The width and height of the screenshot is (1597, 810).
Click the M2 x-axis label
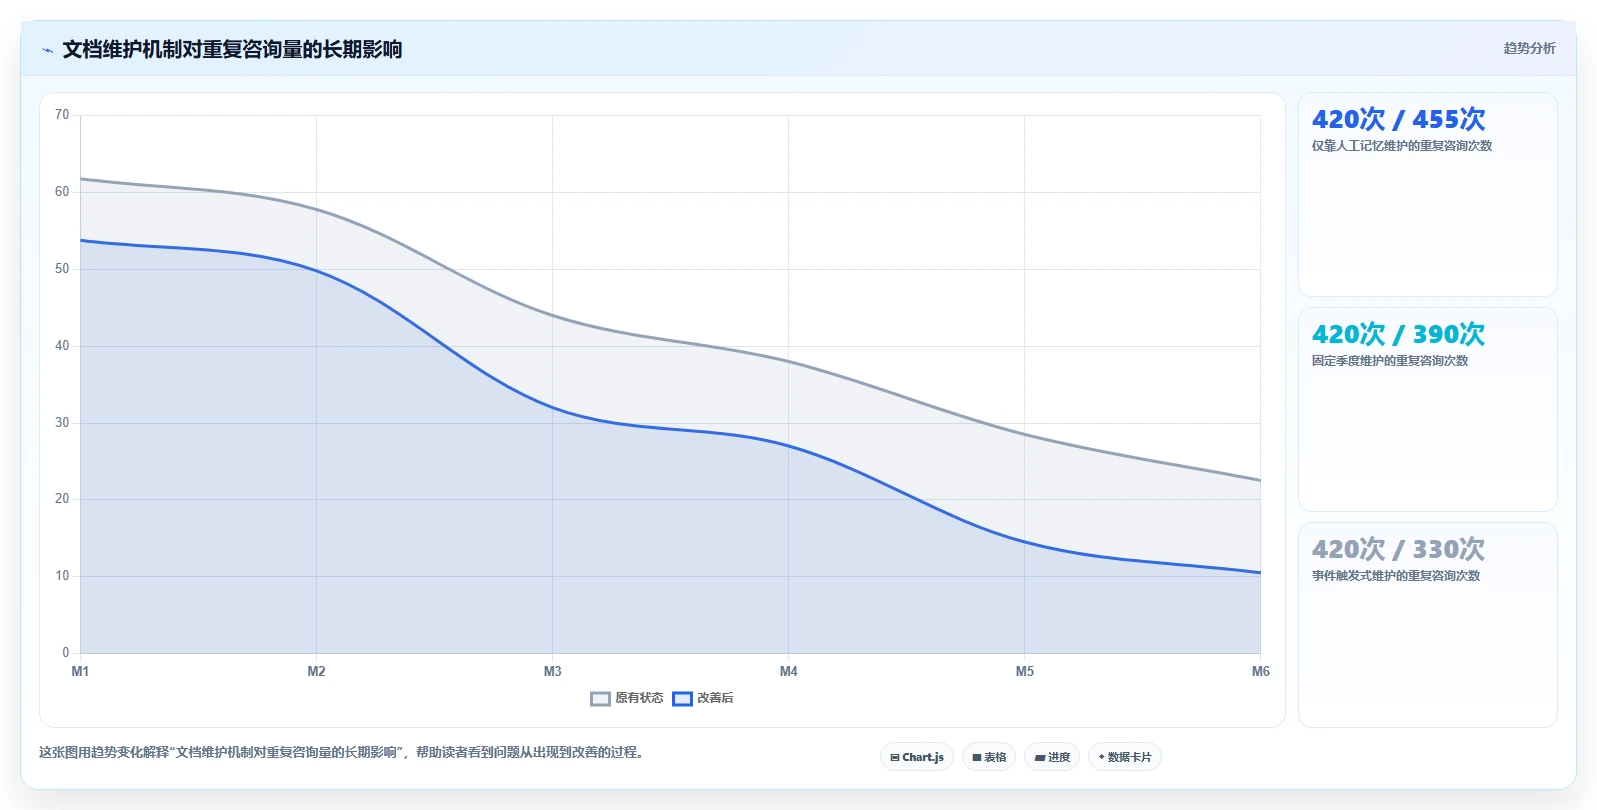(x=316, y=671)
